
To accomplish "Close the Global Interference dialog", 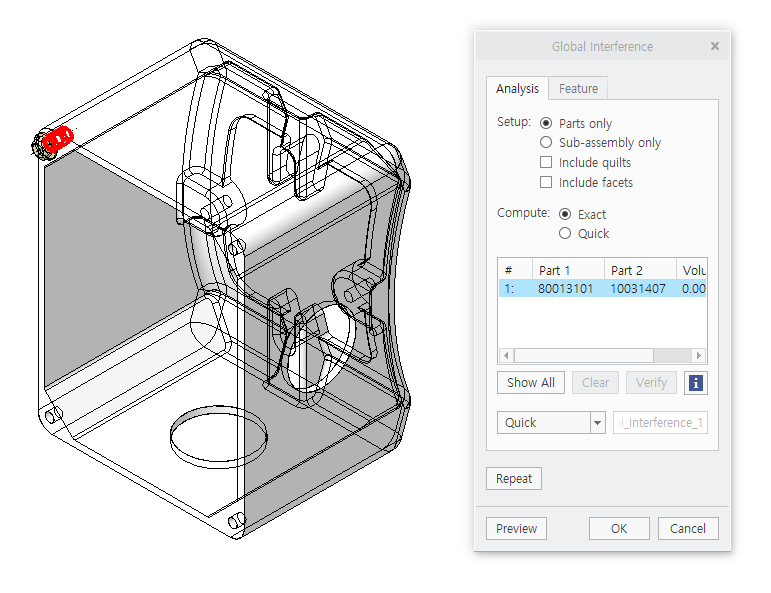I will (715, 46).
